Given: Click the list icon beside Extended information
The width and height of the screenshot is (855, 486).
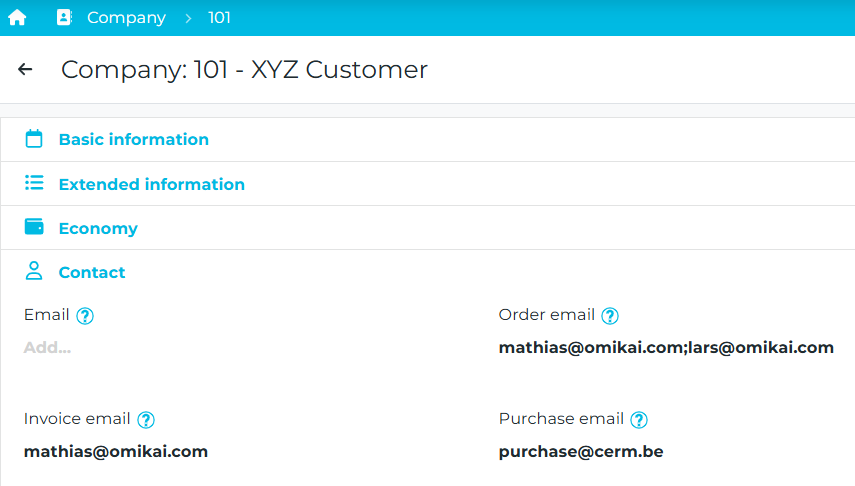Looking at the screenshot, I should 34,183.
